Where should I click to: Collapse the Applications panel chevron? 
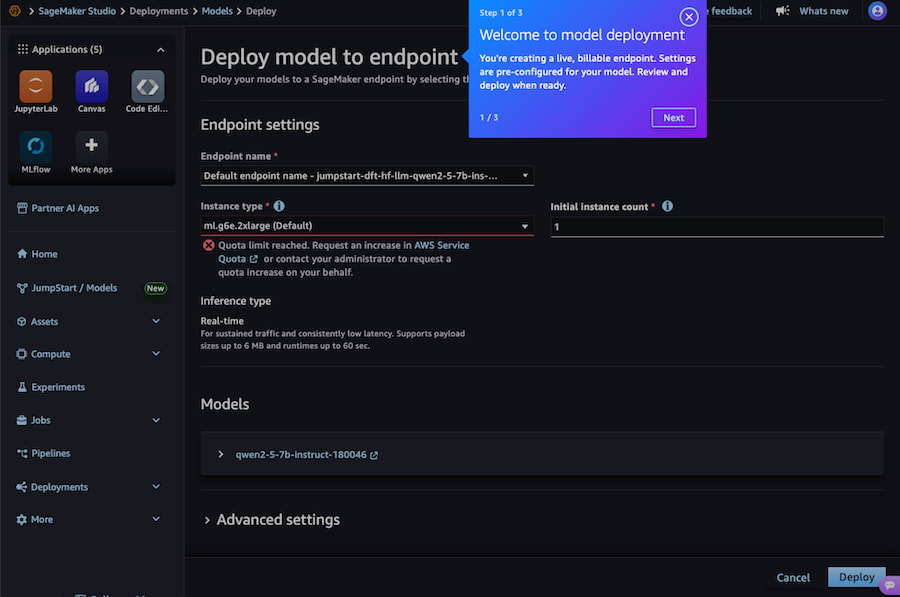click(x=161, y=50)
